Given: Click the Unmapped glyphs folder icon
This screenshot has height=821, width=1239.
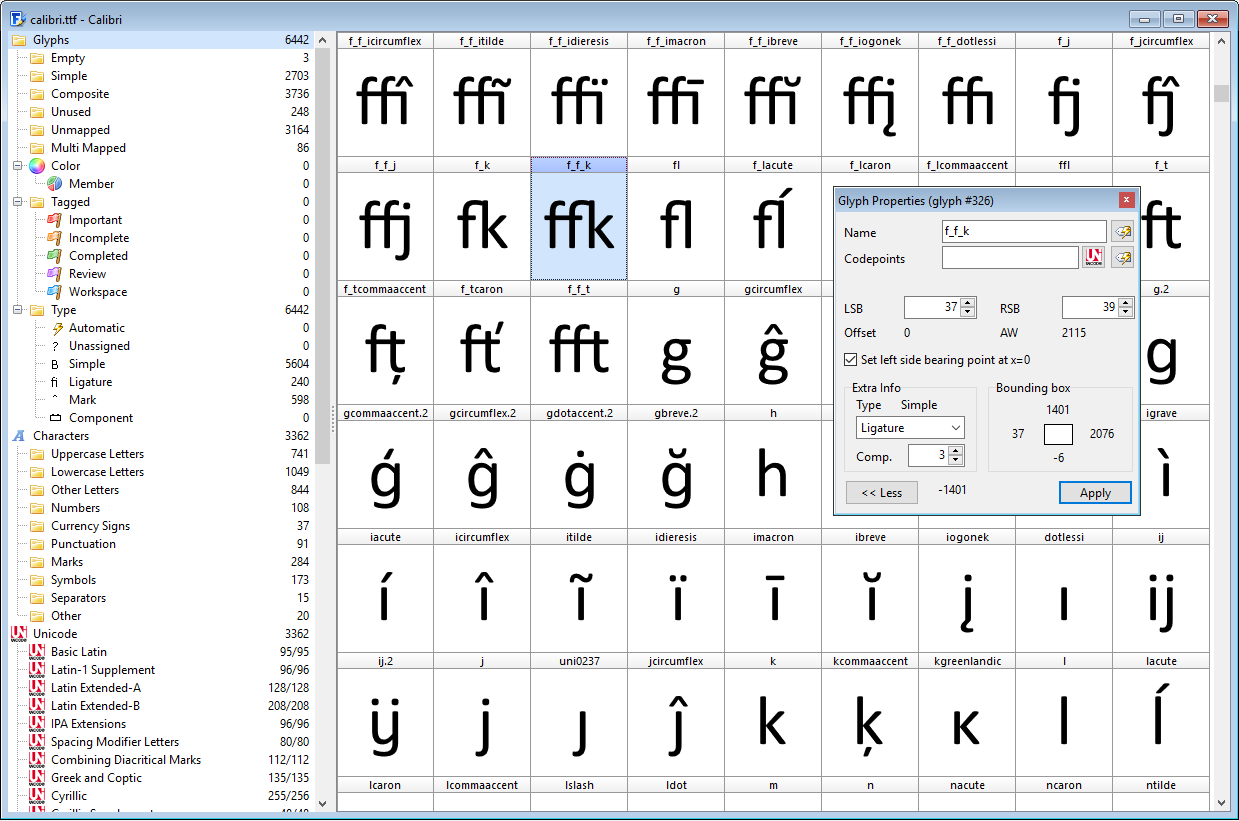Looking at the screenshot, I should (37, 130).
